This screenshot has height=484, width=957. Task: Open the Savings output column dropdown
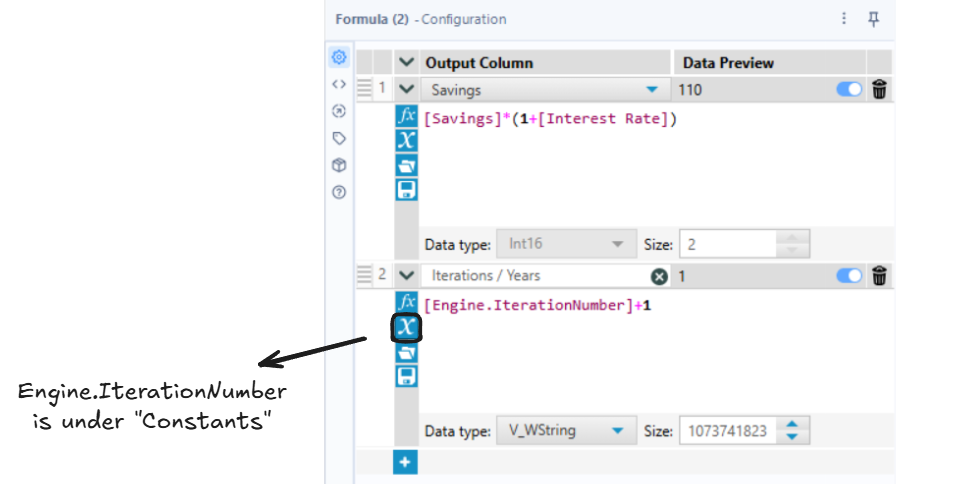(x=652, y=90)
